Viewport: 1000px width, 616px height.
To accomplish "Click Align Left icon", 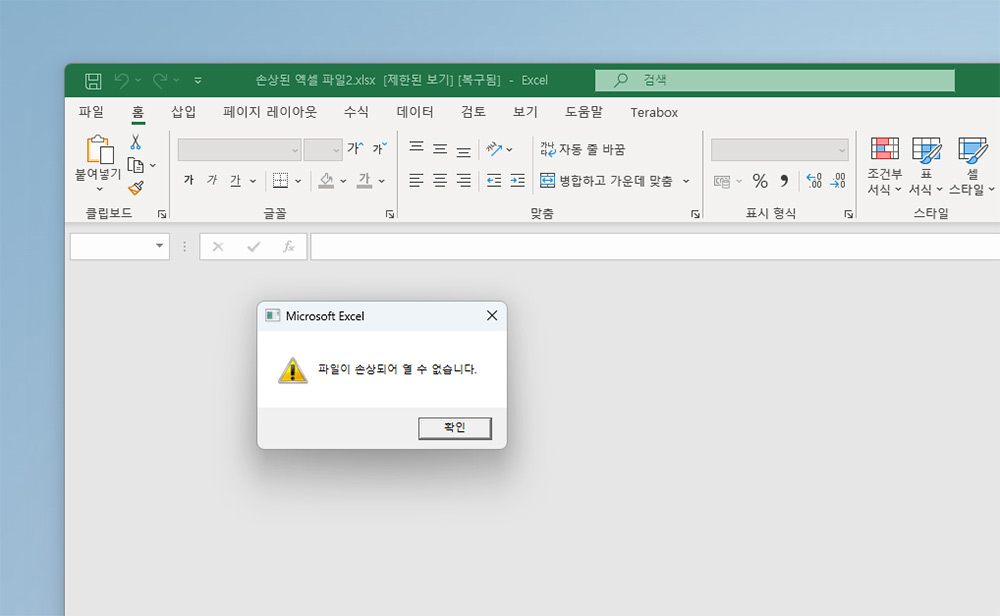I will pos(416,180).
